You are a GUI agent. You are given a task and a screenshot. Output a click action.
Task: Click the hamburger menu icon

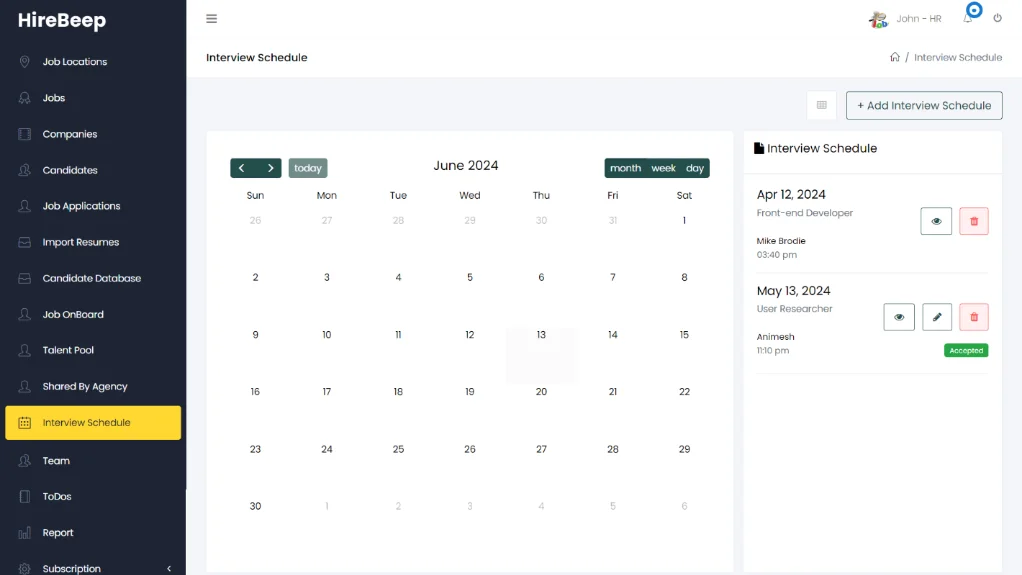click(211, 19)
